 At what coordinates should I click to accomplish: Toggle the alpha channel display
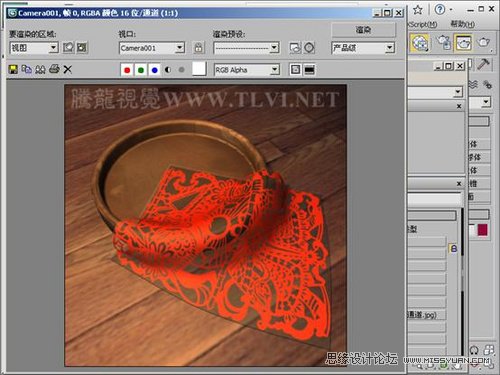(168, 70)
